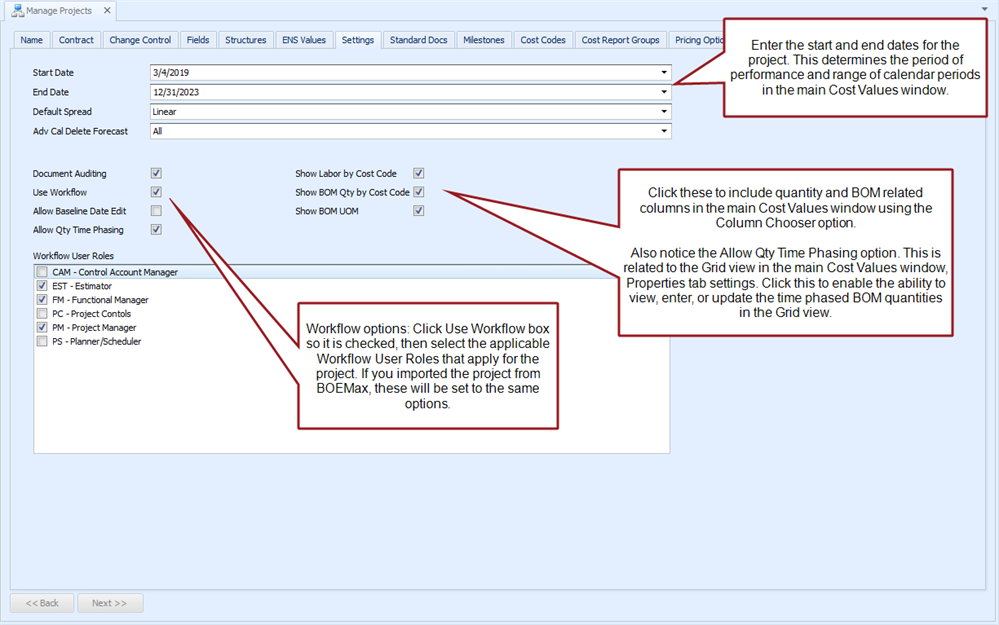Toggle the Document Auditing checkbox
Viewport: 999px width, 625px height.
(x=156, y=174)
